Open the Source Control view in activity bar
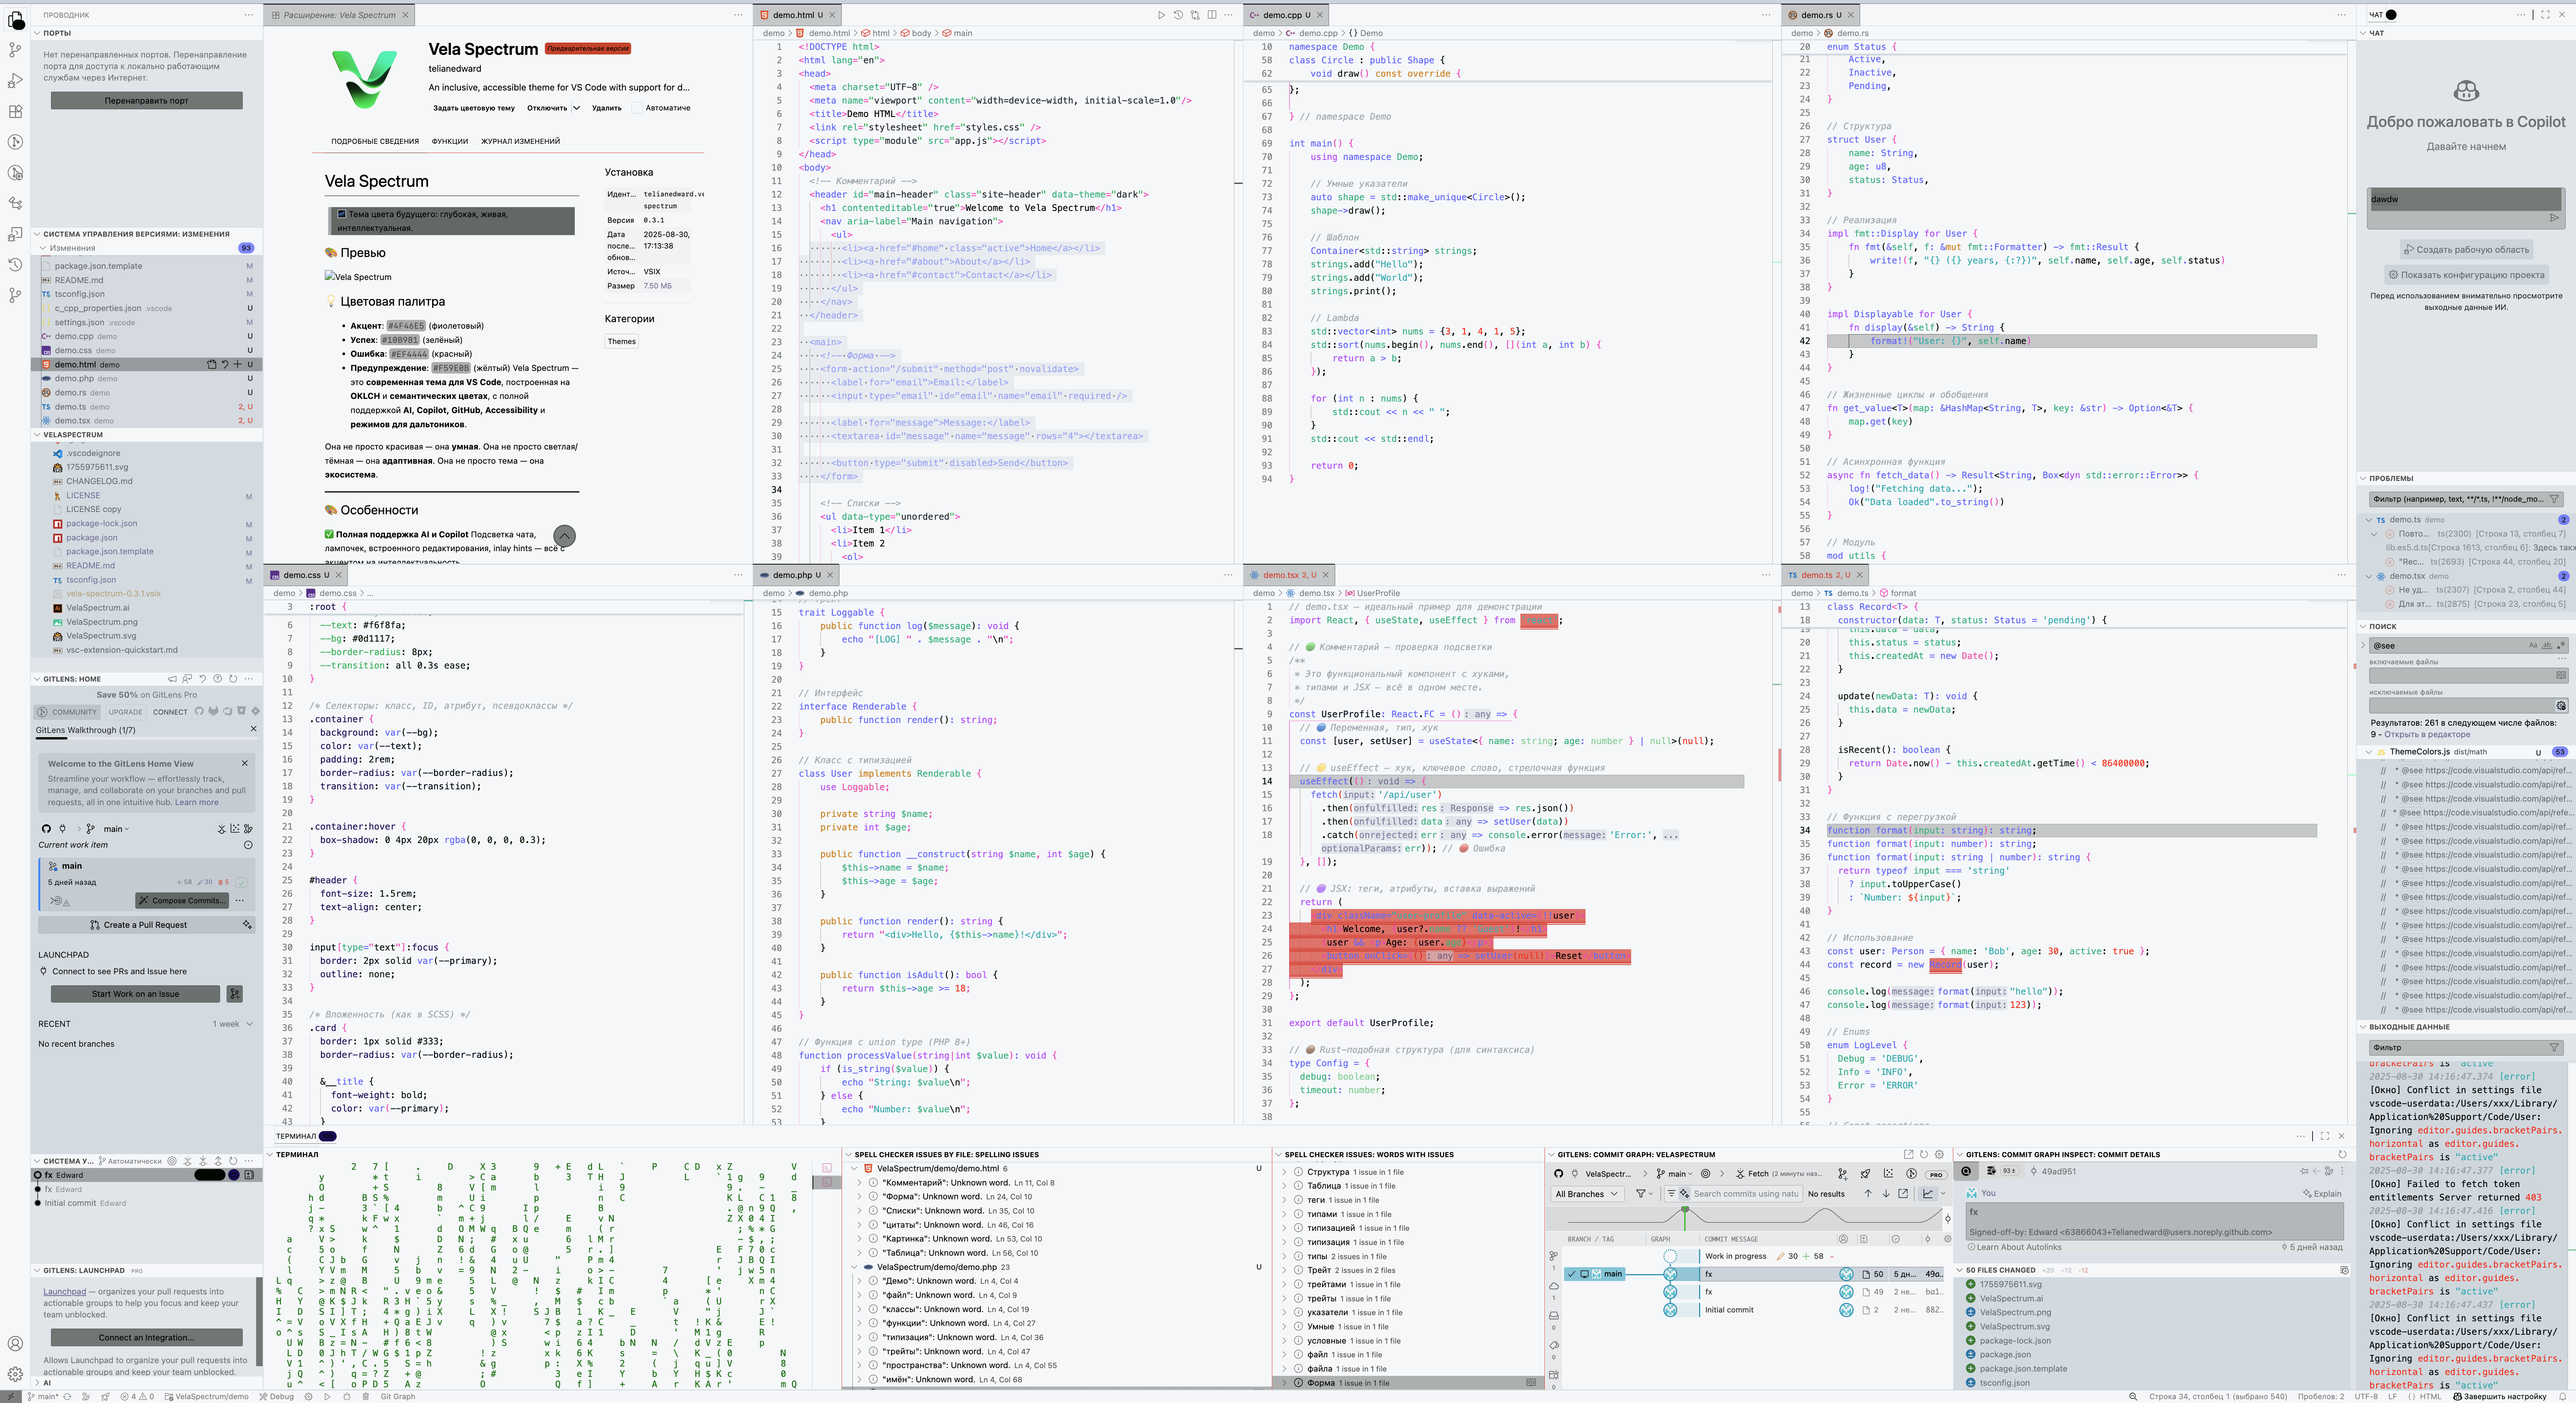Viewport: 2576px width, 1403px height. click(x=15, y=49)
